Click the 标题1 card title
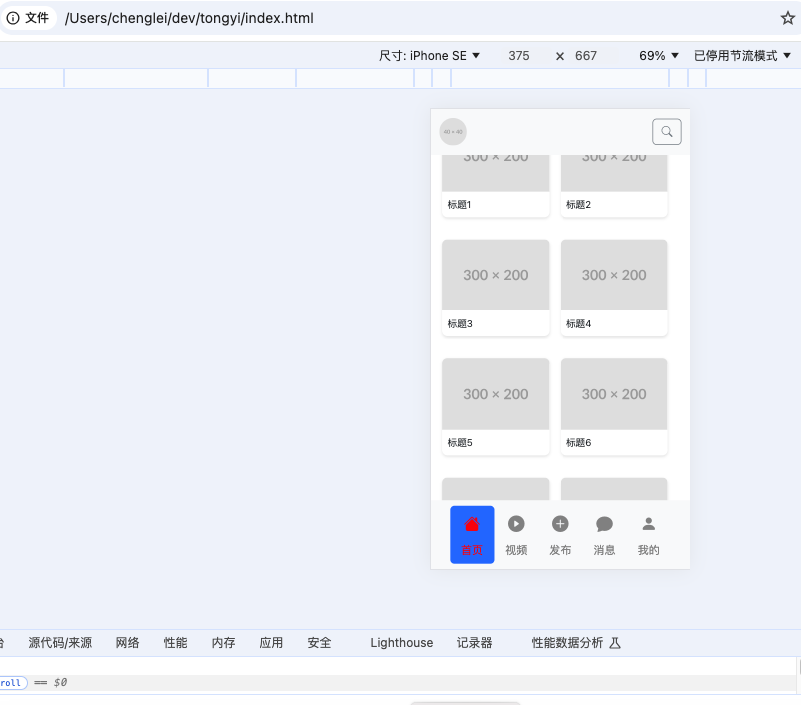Viewport: 801px width, 705px height. [459, 205]
